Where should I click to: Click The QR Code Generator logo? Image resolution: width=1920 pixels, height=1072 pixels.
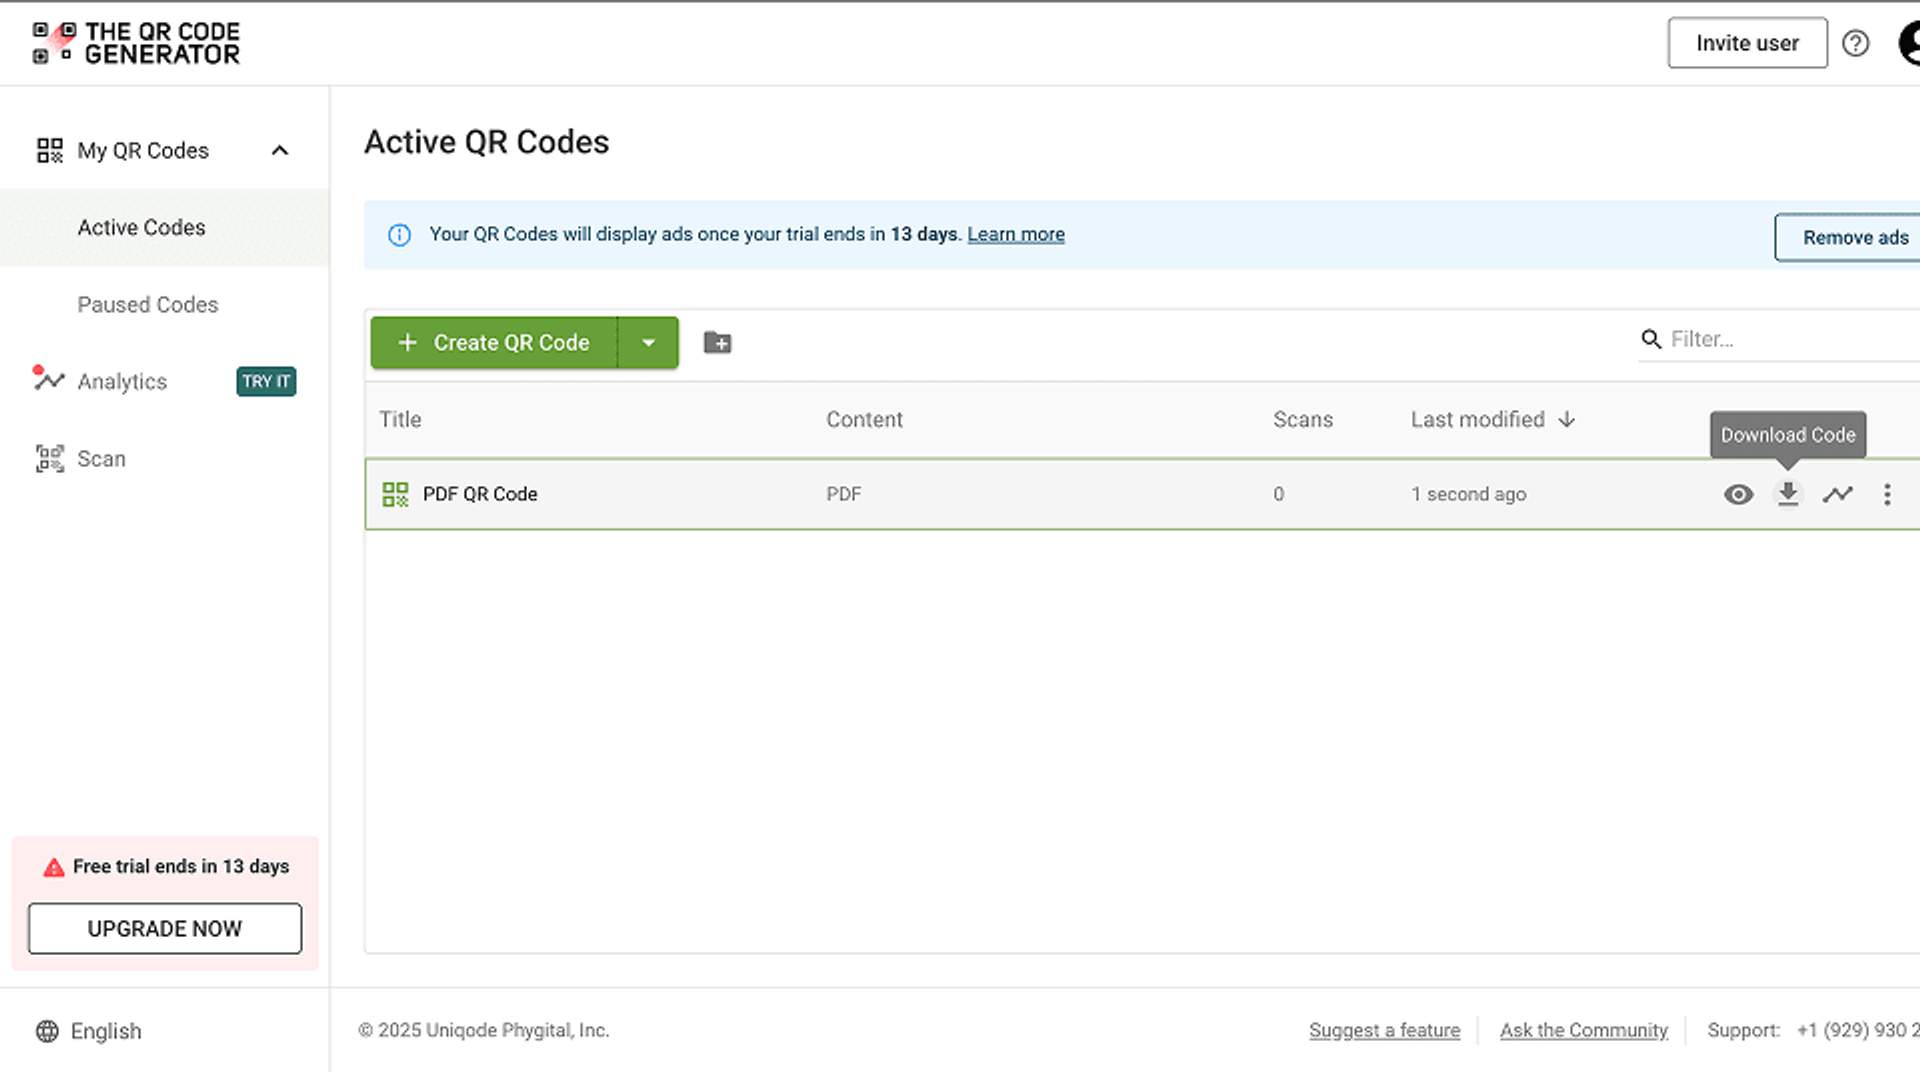point(137,43)
